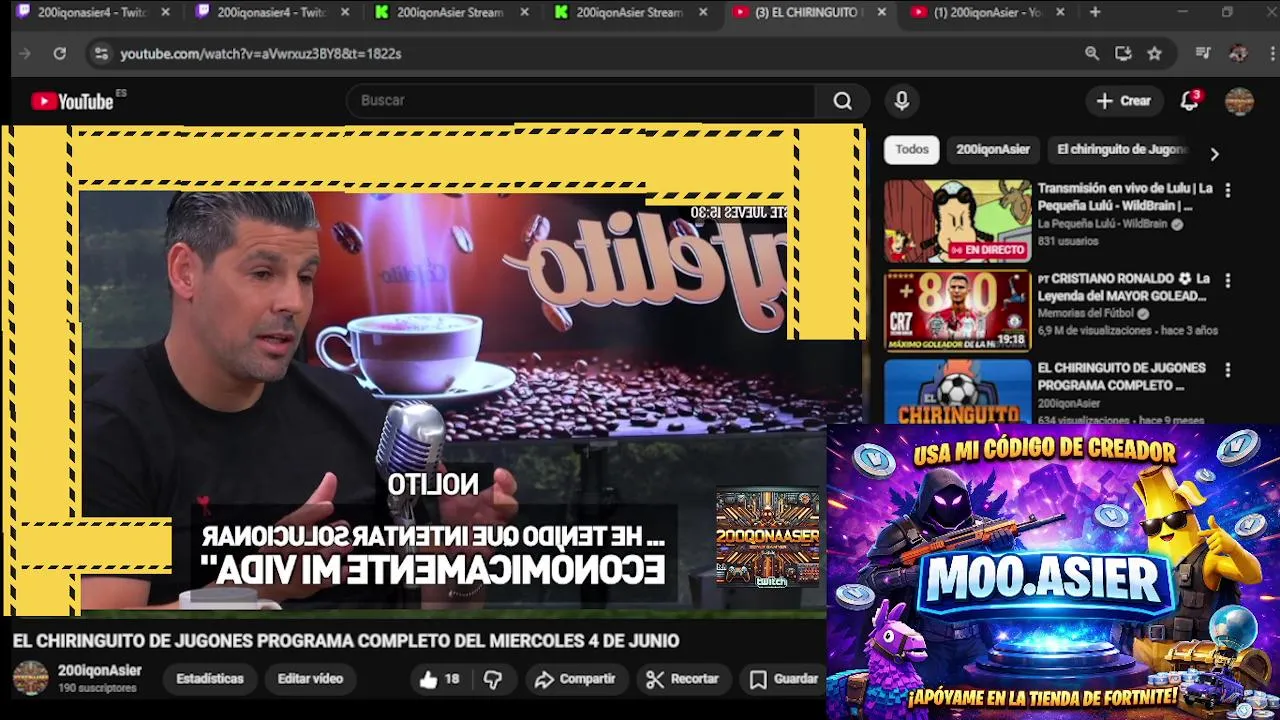Show more filter chips with right chevron
Image resolution: width=1280 pixels, height=720 pixels.
(x=1214, y=154)
